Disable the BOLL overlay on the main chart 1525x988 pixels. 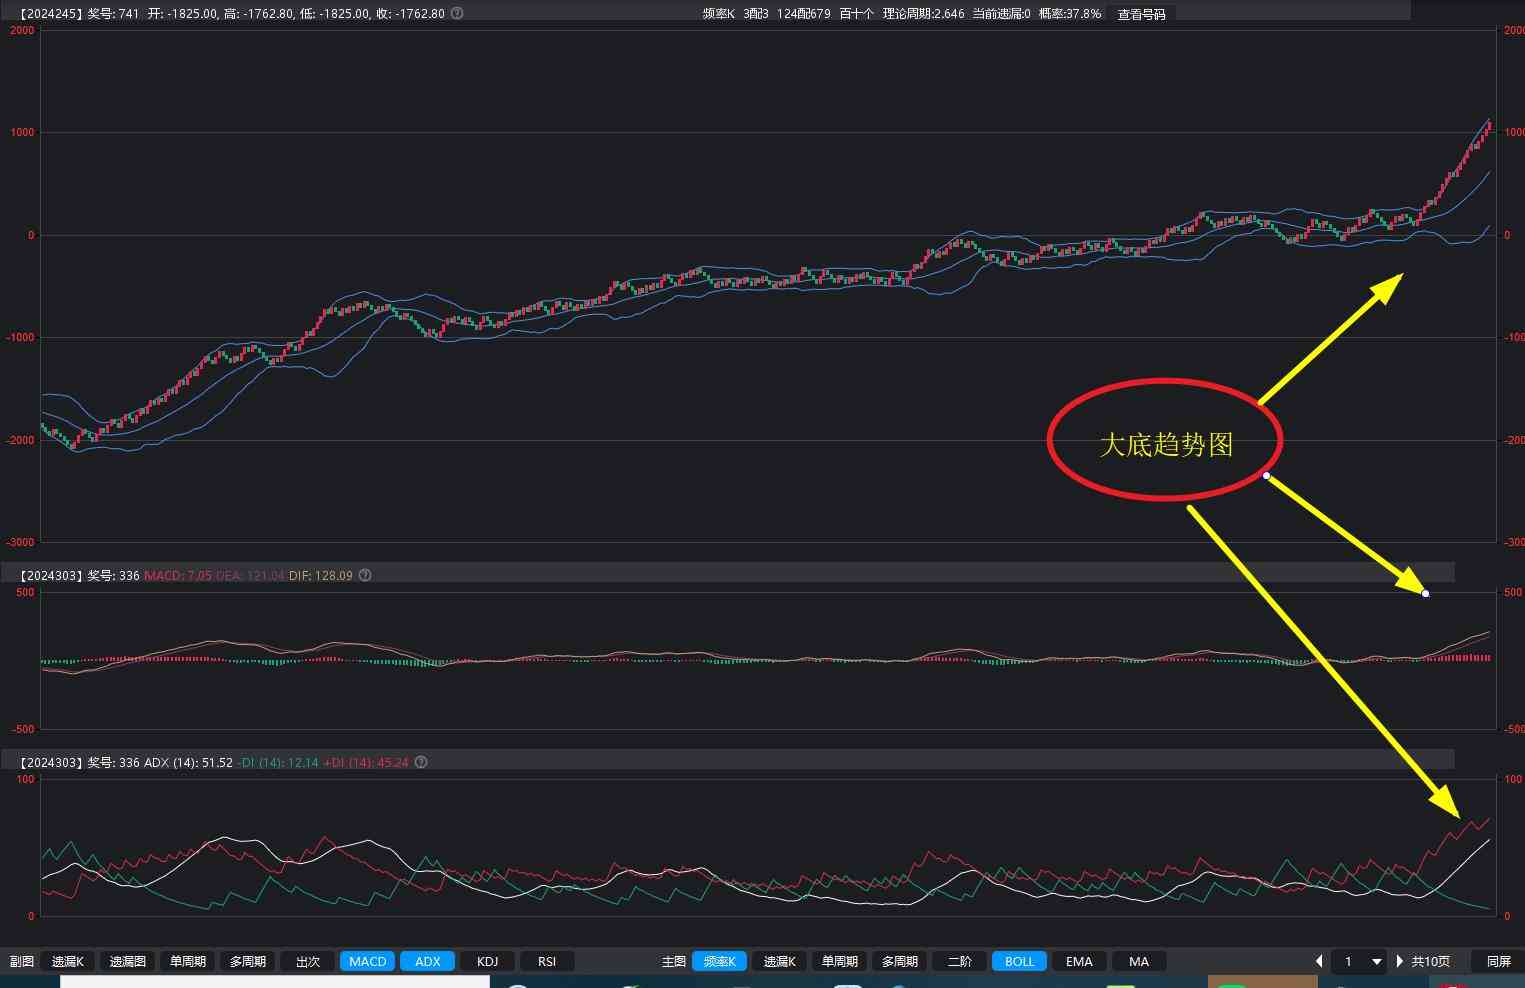point(1019,961)
